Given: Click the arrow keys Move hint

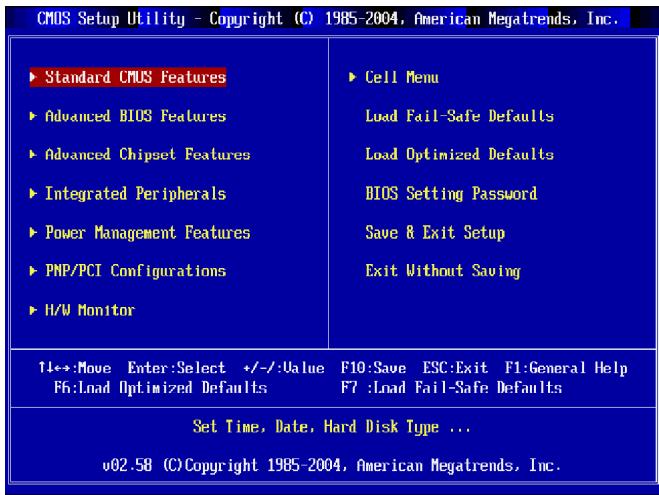Looking at the screenshot, I should point(75,368).
